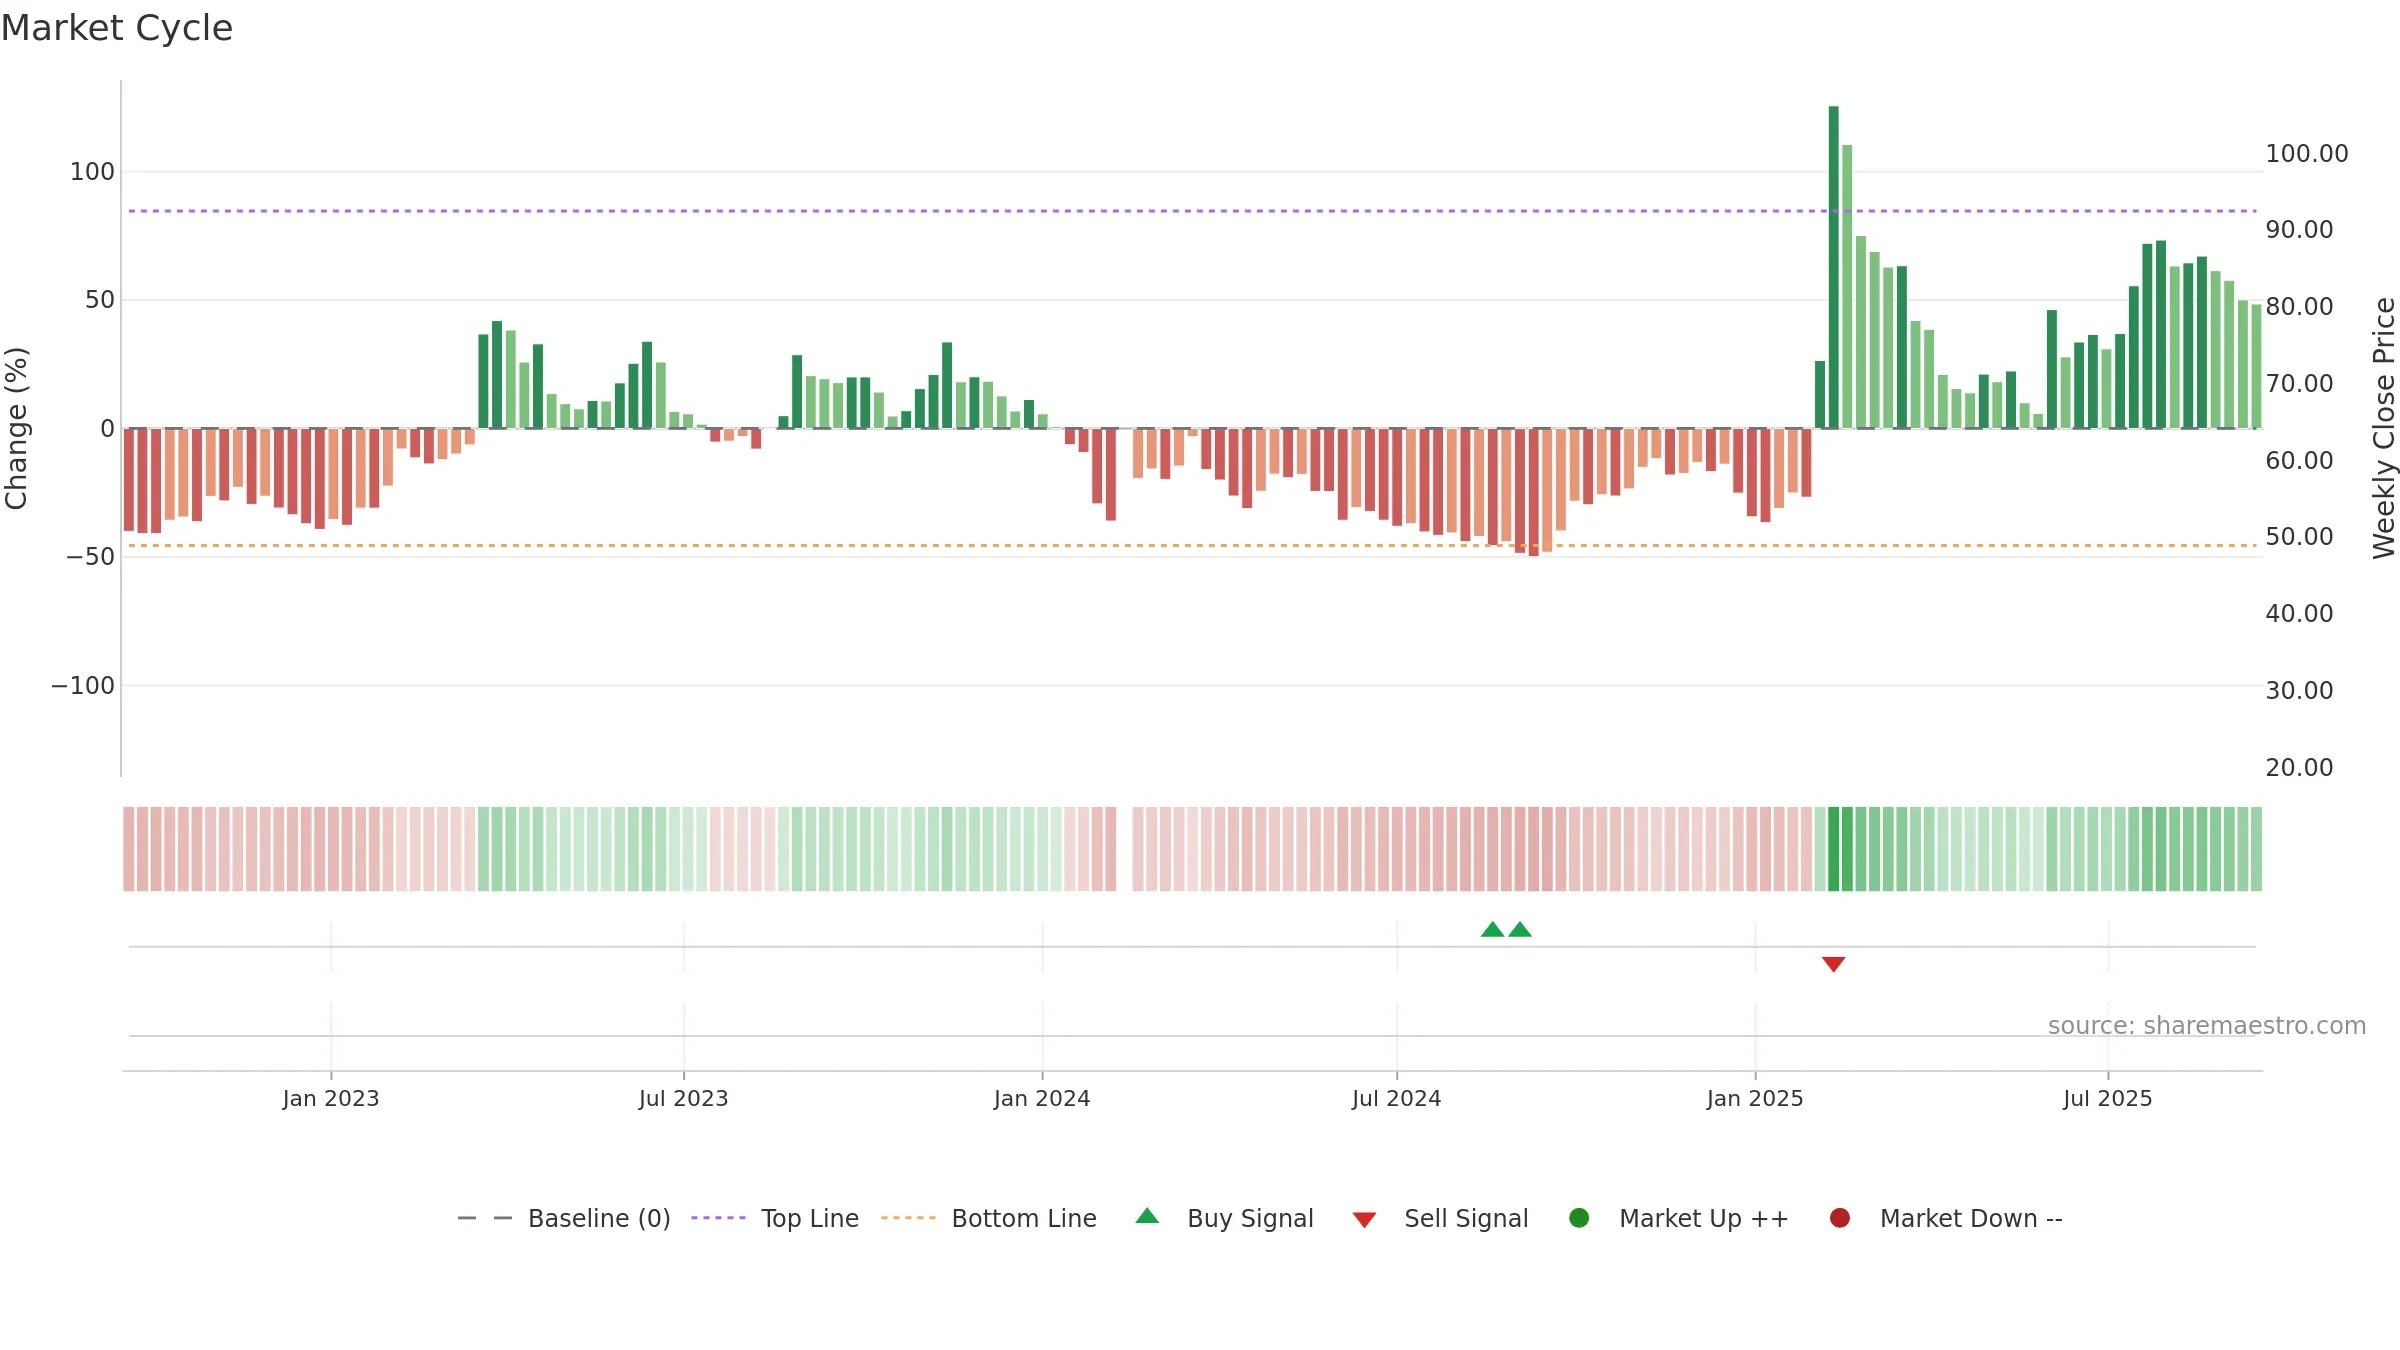Click the Jul 2025 x-axis label
Image resolution: width=2400 pixels, height=1350 pixels.
pyautogui.click(x=2108, y=1098)
